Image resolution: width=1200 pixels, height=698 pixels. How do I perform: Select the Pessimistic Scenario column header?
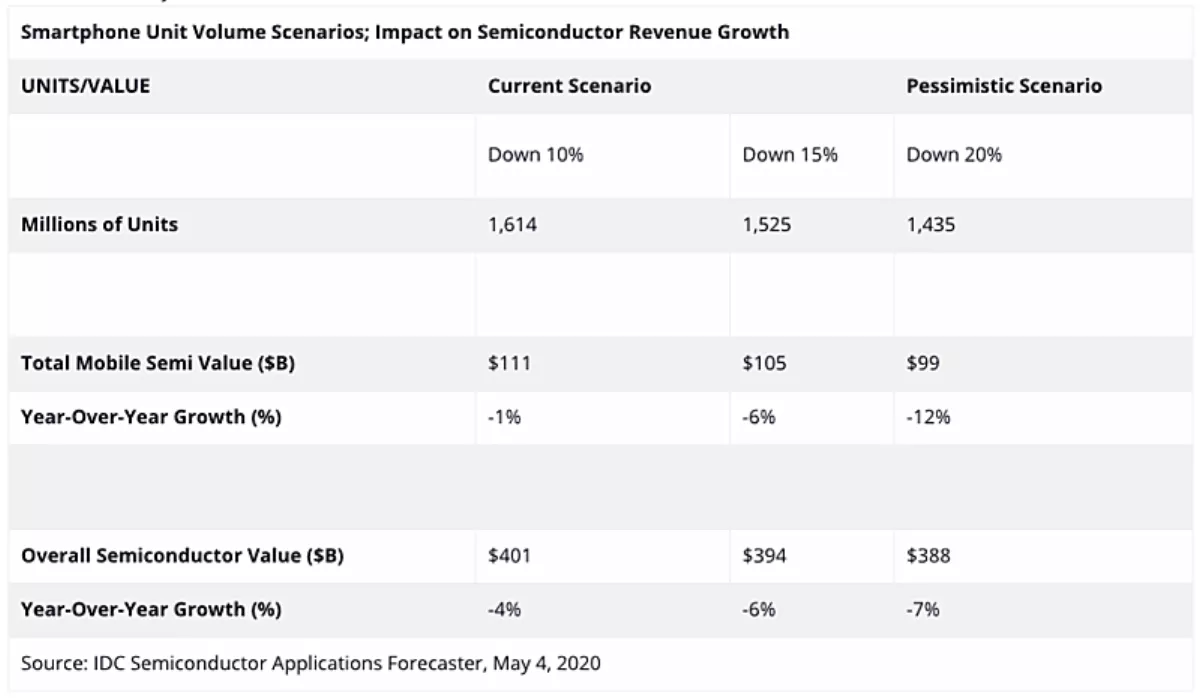pos(1004,86)
